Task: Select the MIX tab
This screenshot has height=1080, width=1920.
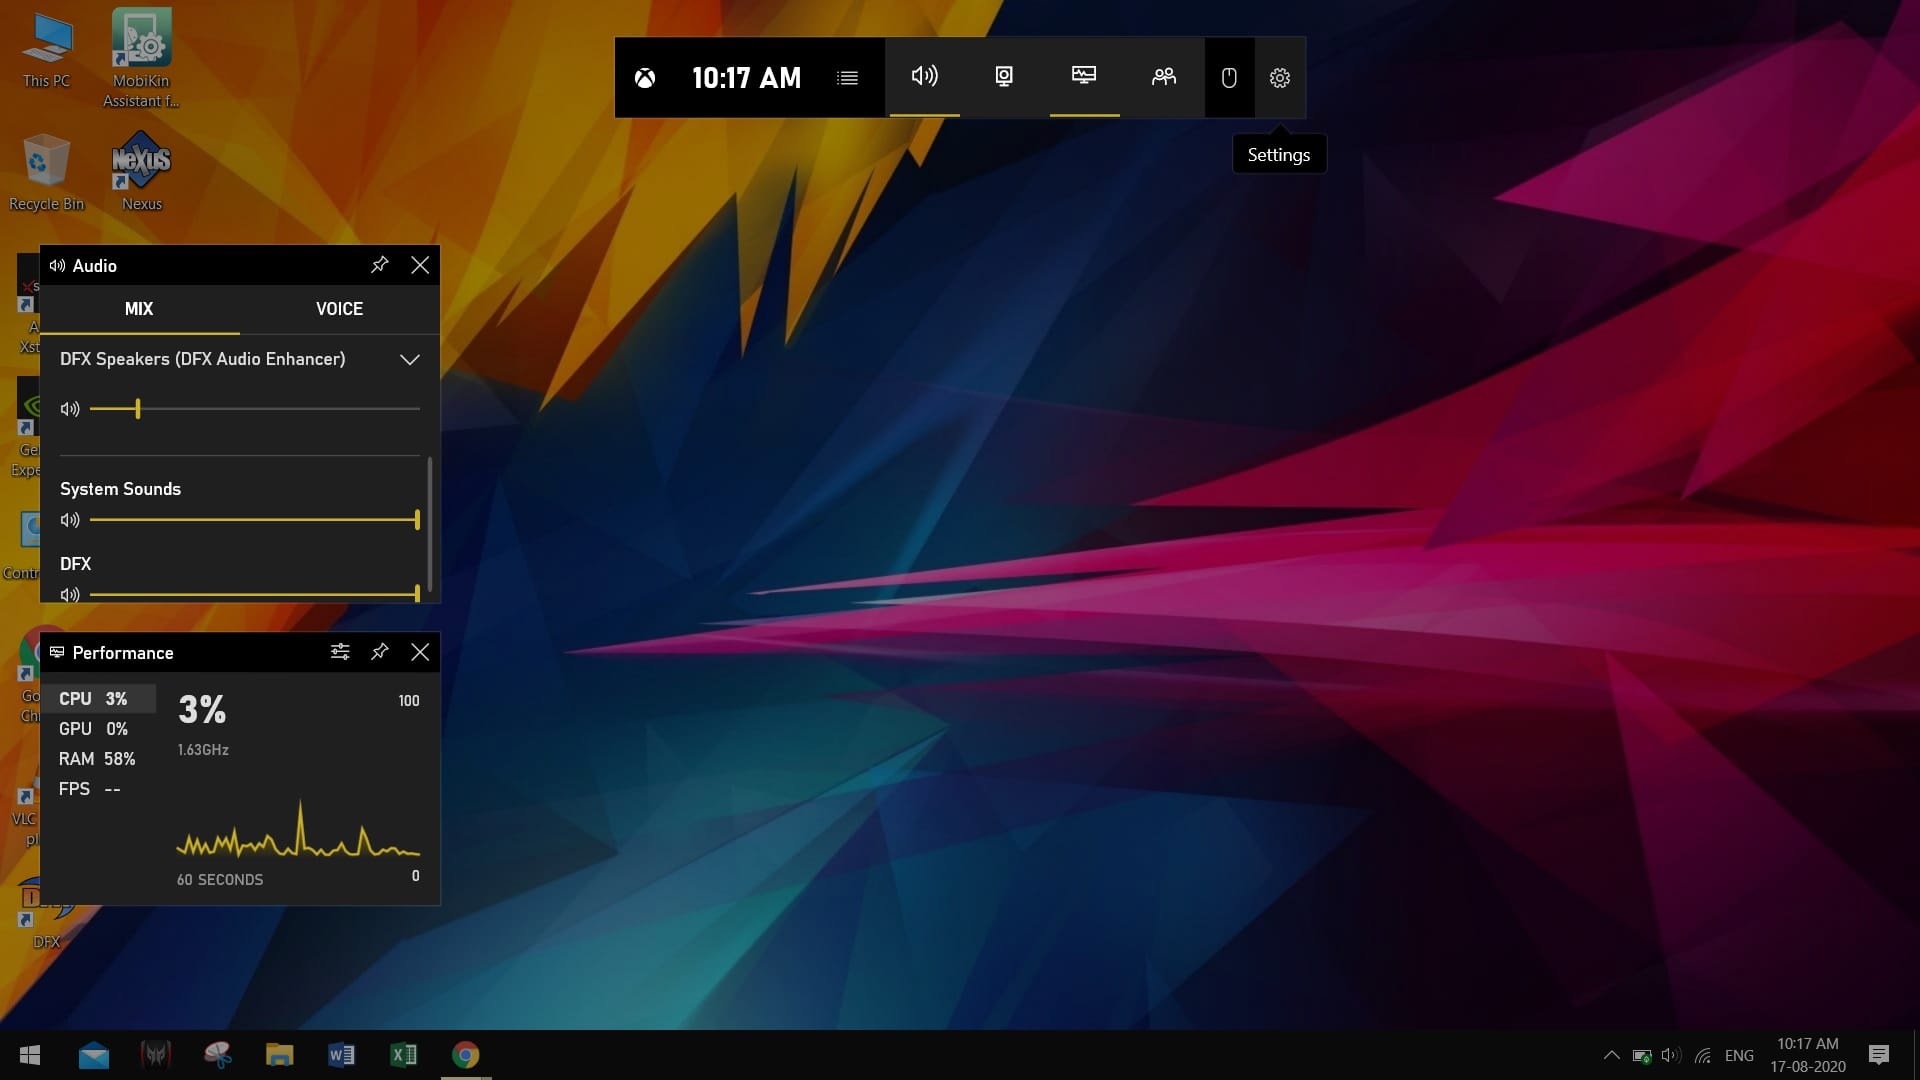Action: point(139,309)
